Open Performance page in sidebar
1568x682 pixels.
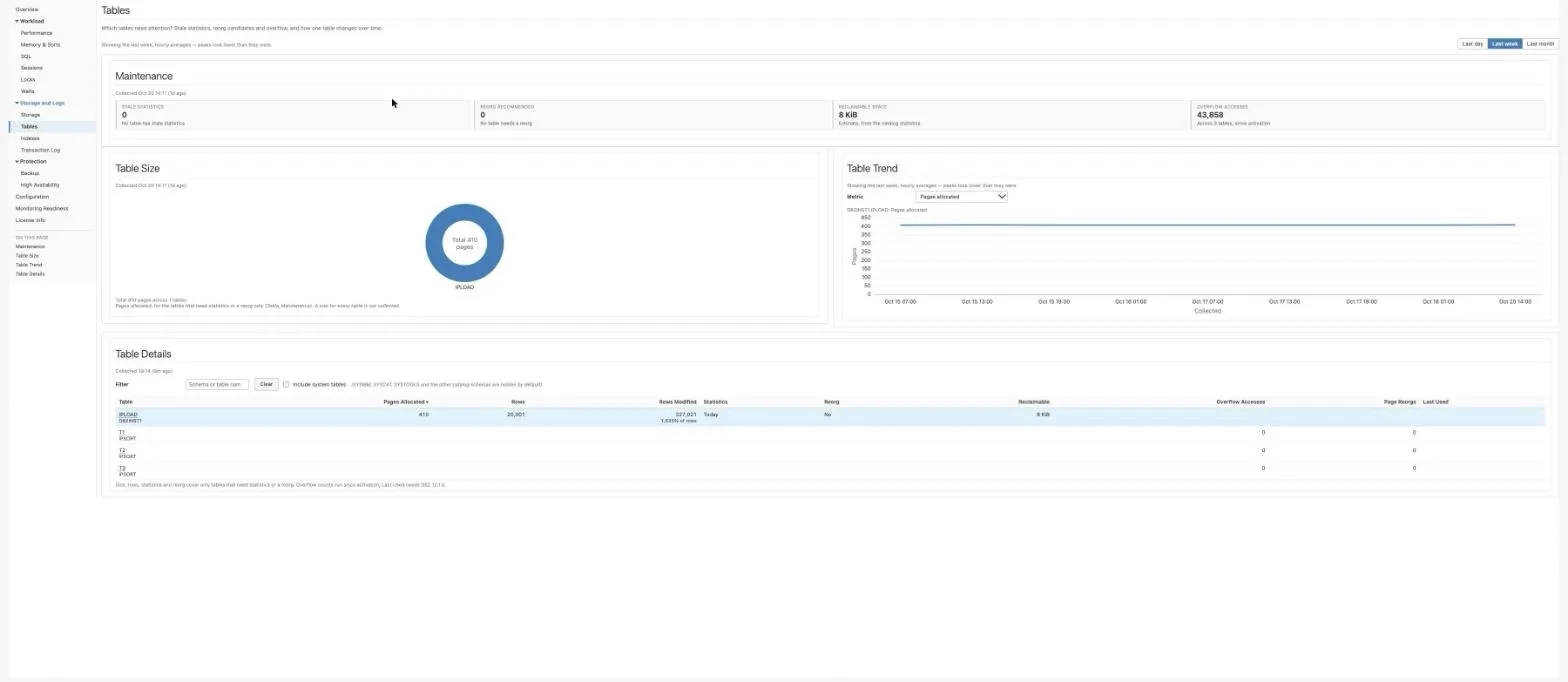(36, 33)
